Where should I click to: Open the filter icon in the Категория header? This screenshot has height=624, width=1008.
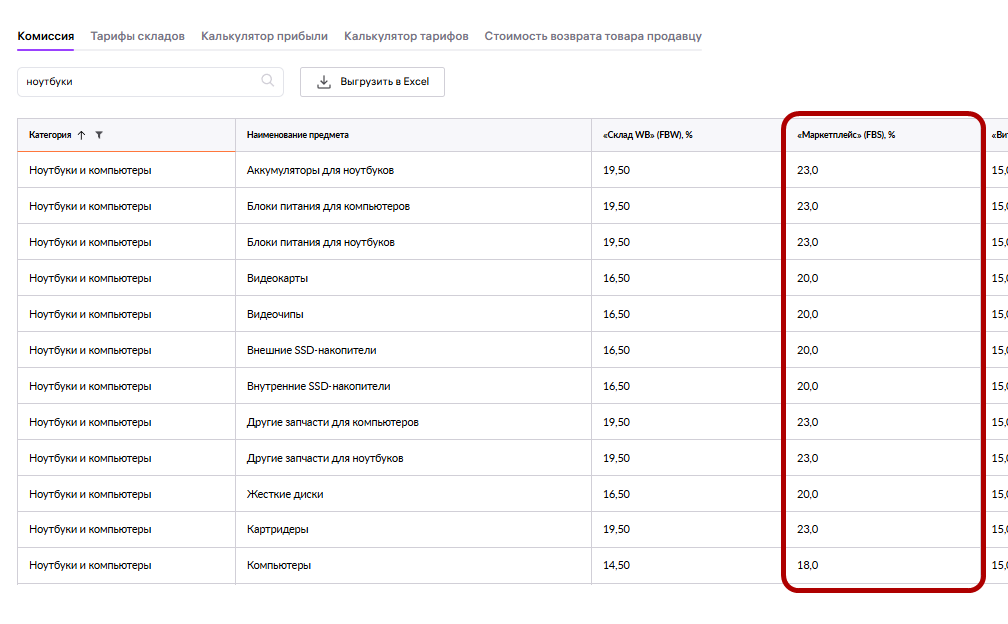point(99,135)
